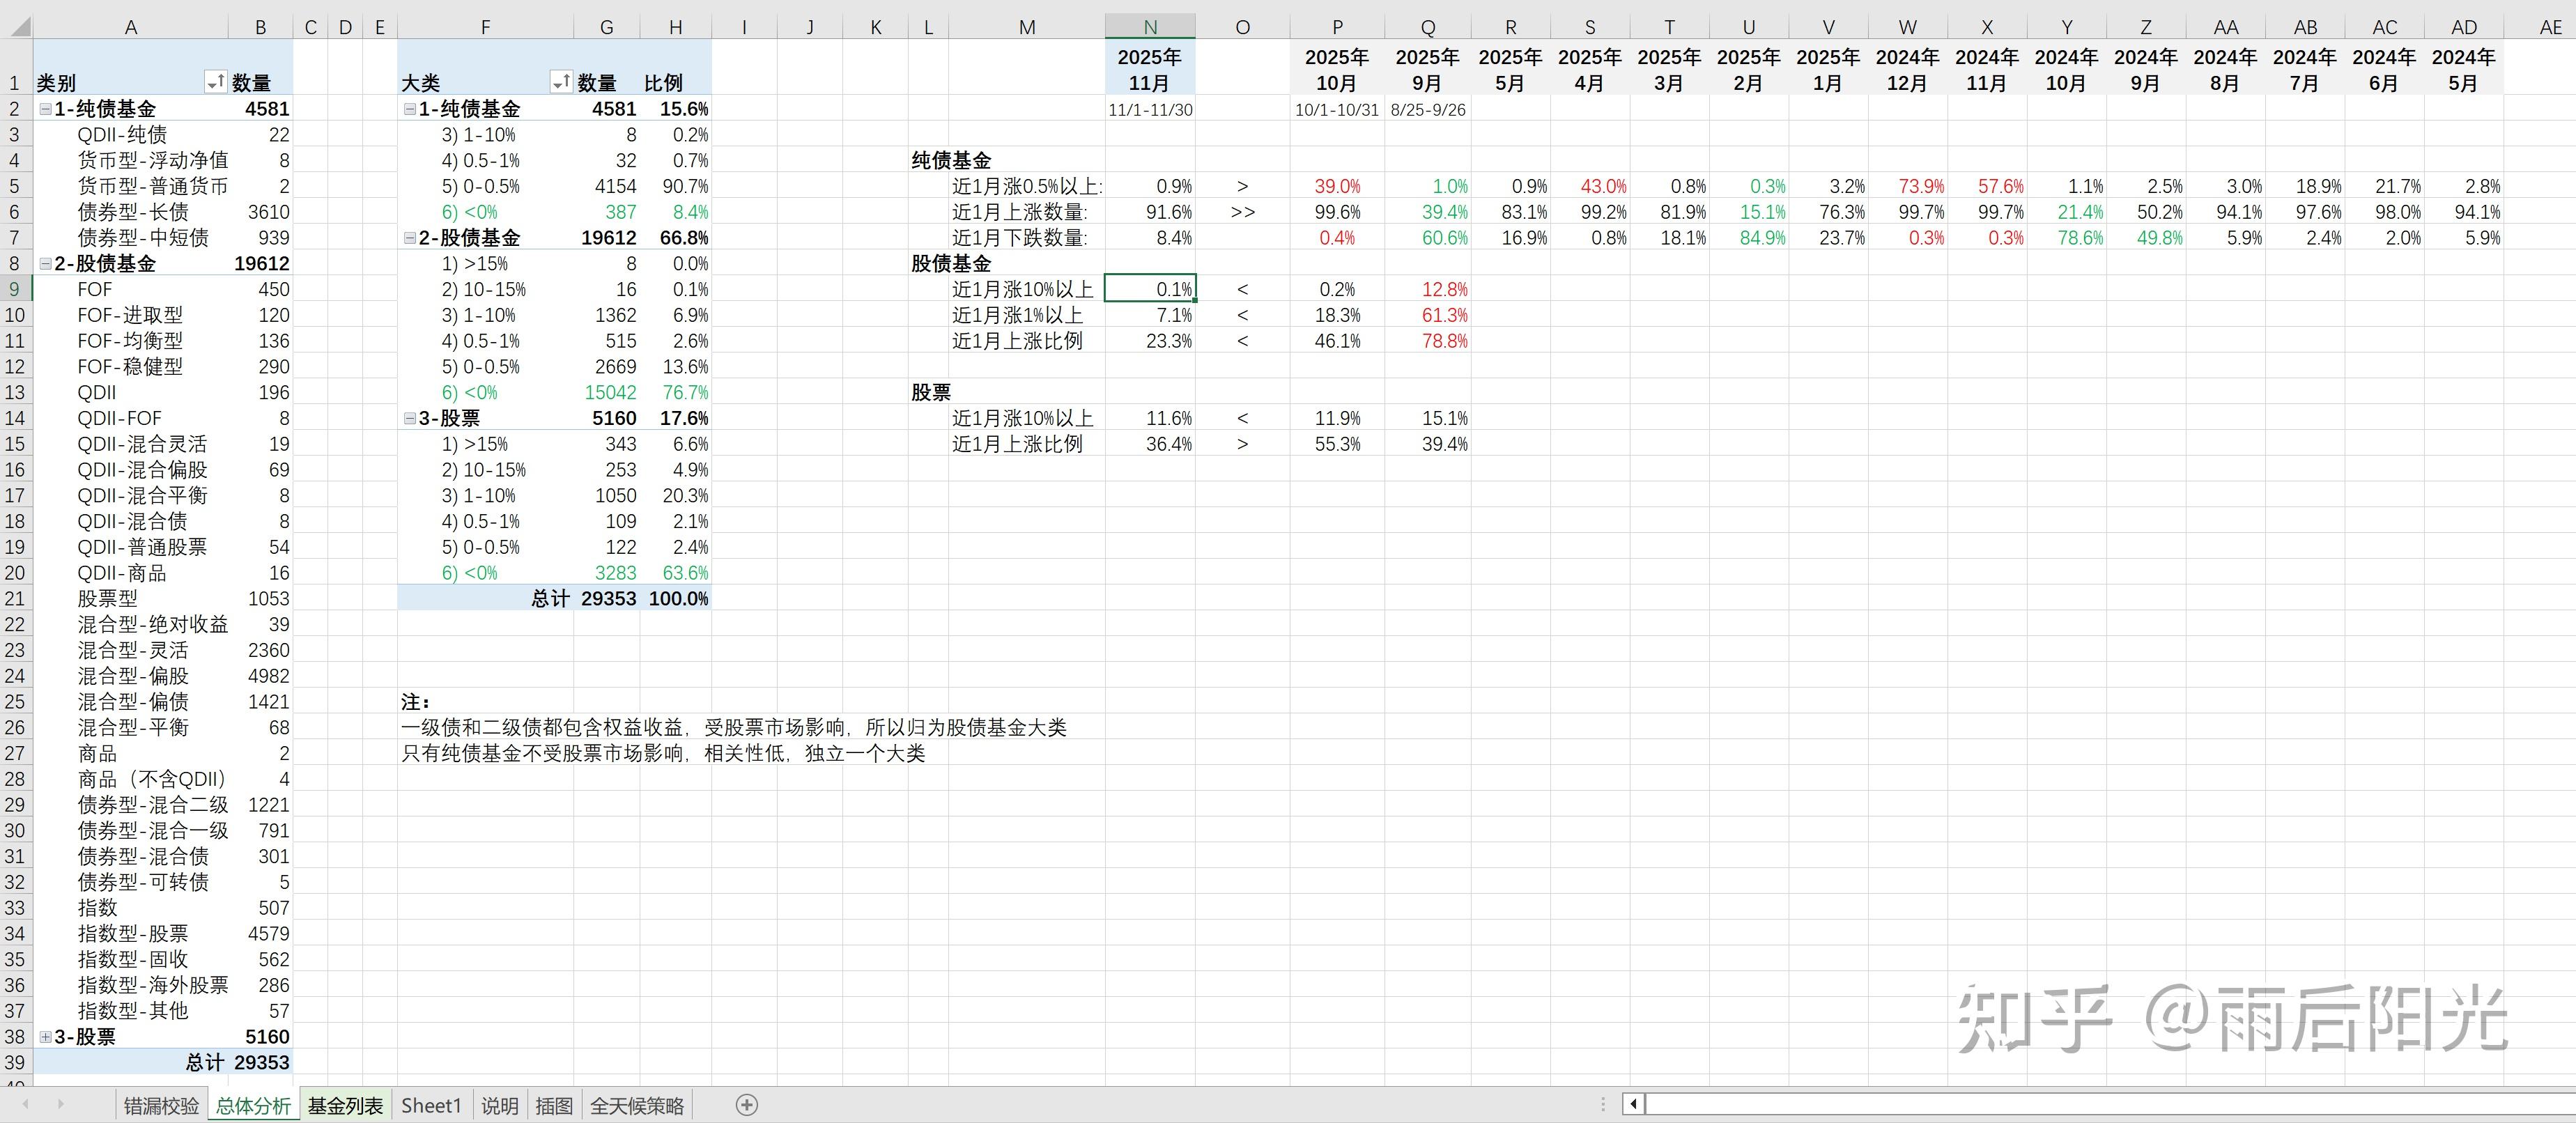Image resolution: width=2576 pixels, height=1123 pixels.
Task: Select the column N header
Action: click(1149, 27)
